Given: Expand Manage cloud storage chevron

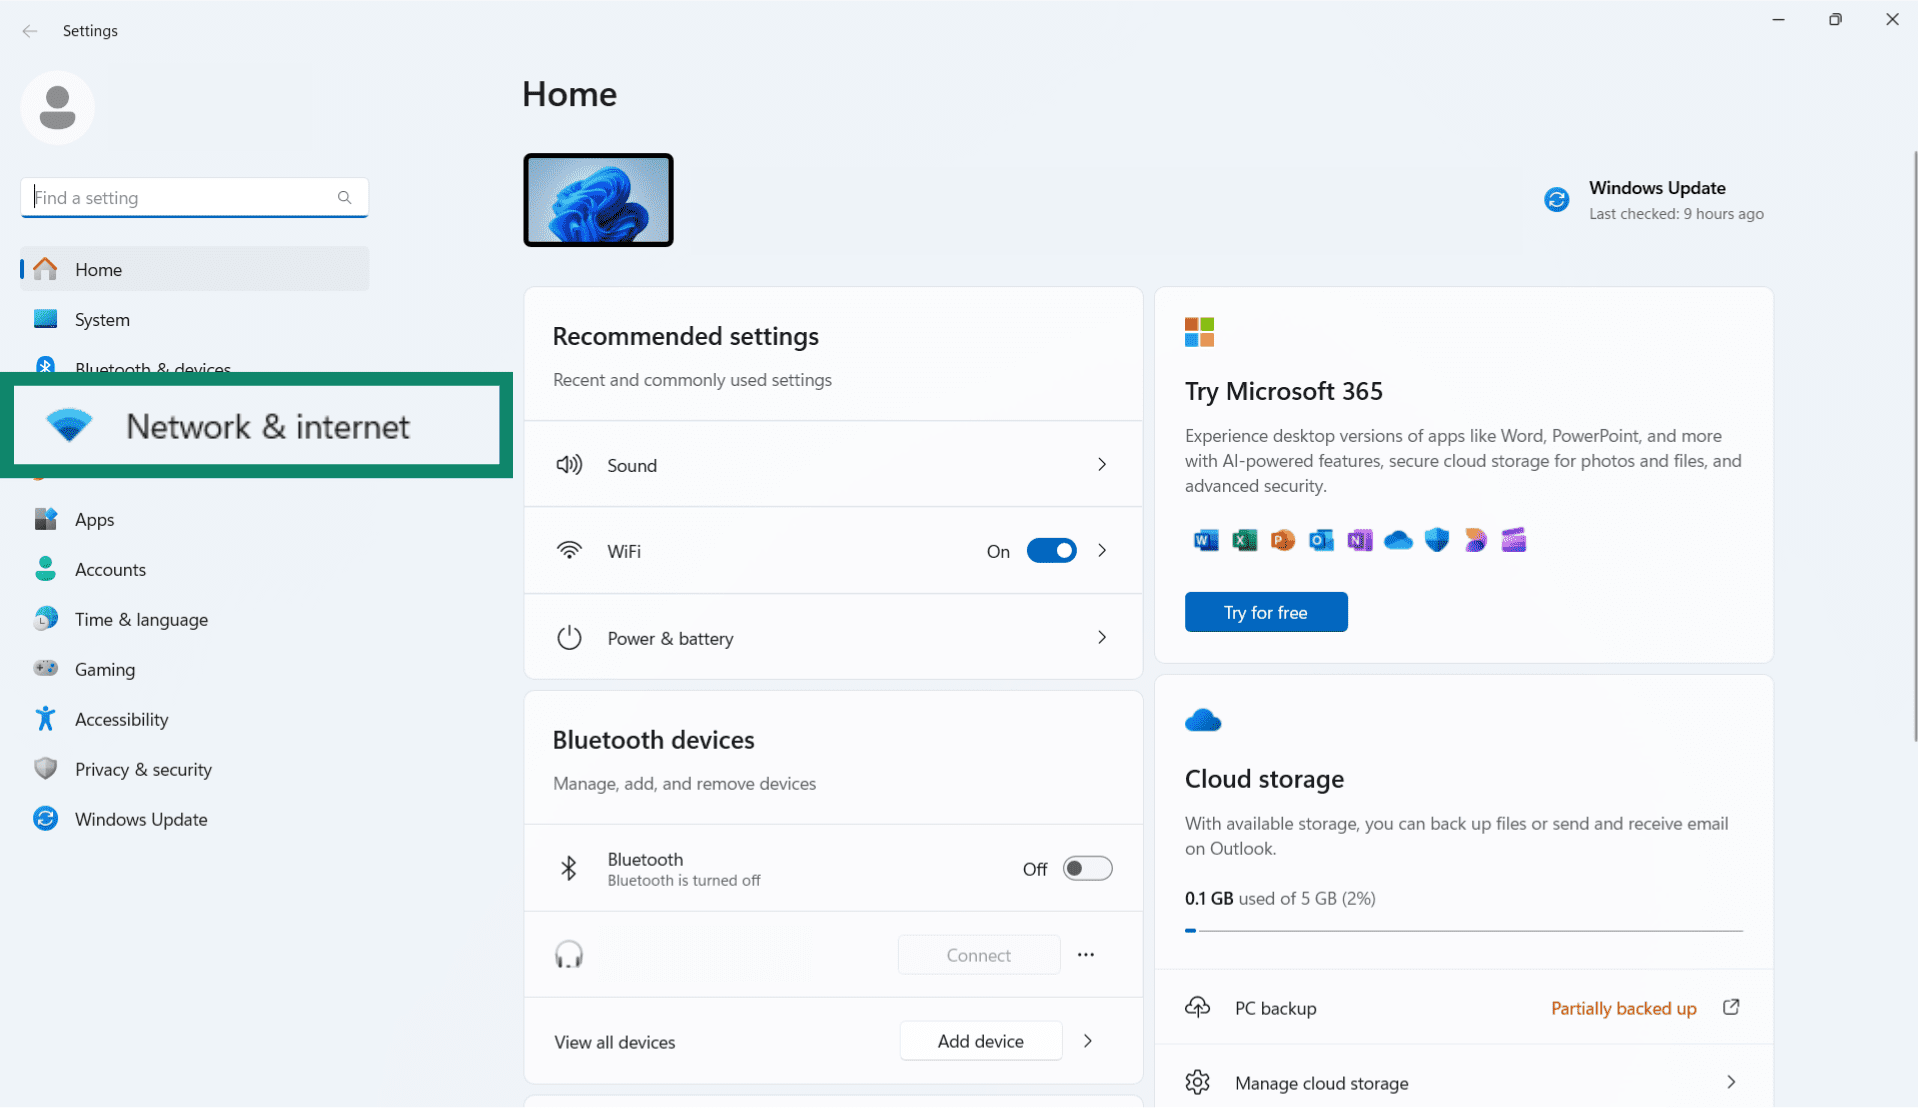Looking at the screenshot, I should click(x=1731, y=1082).
